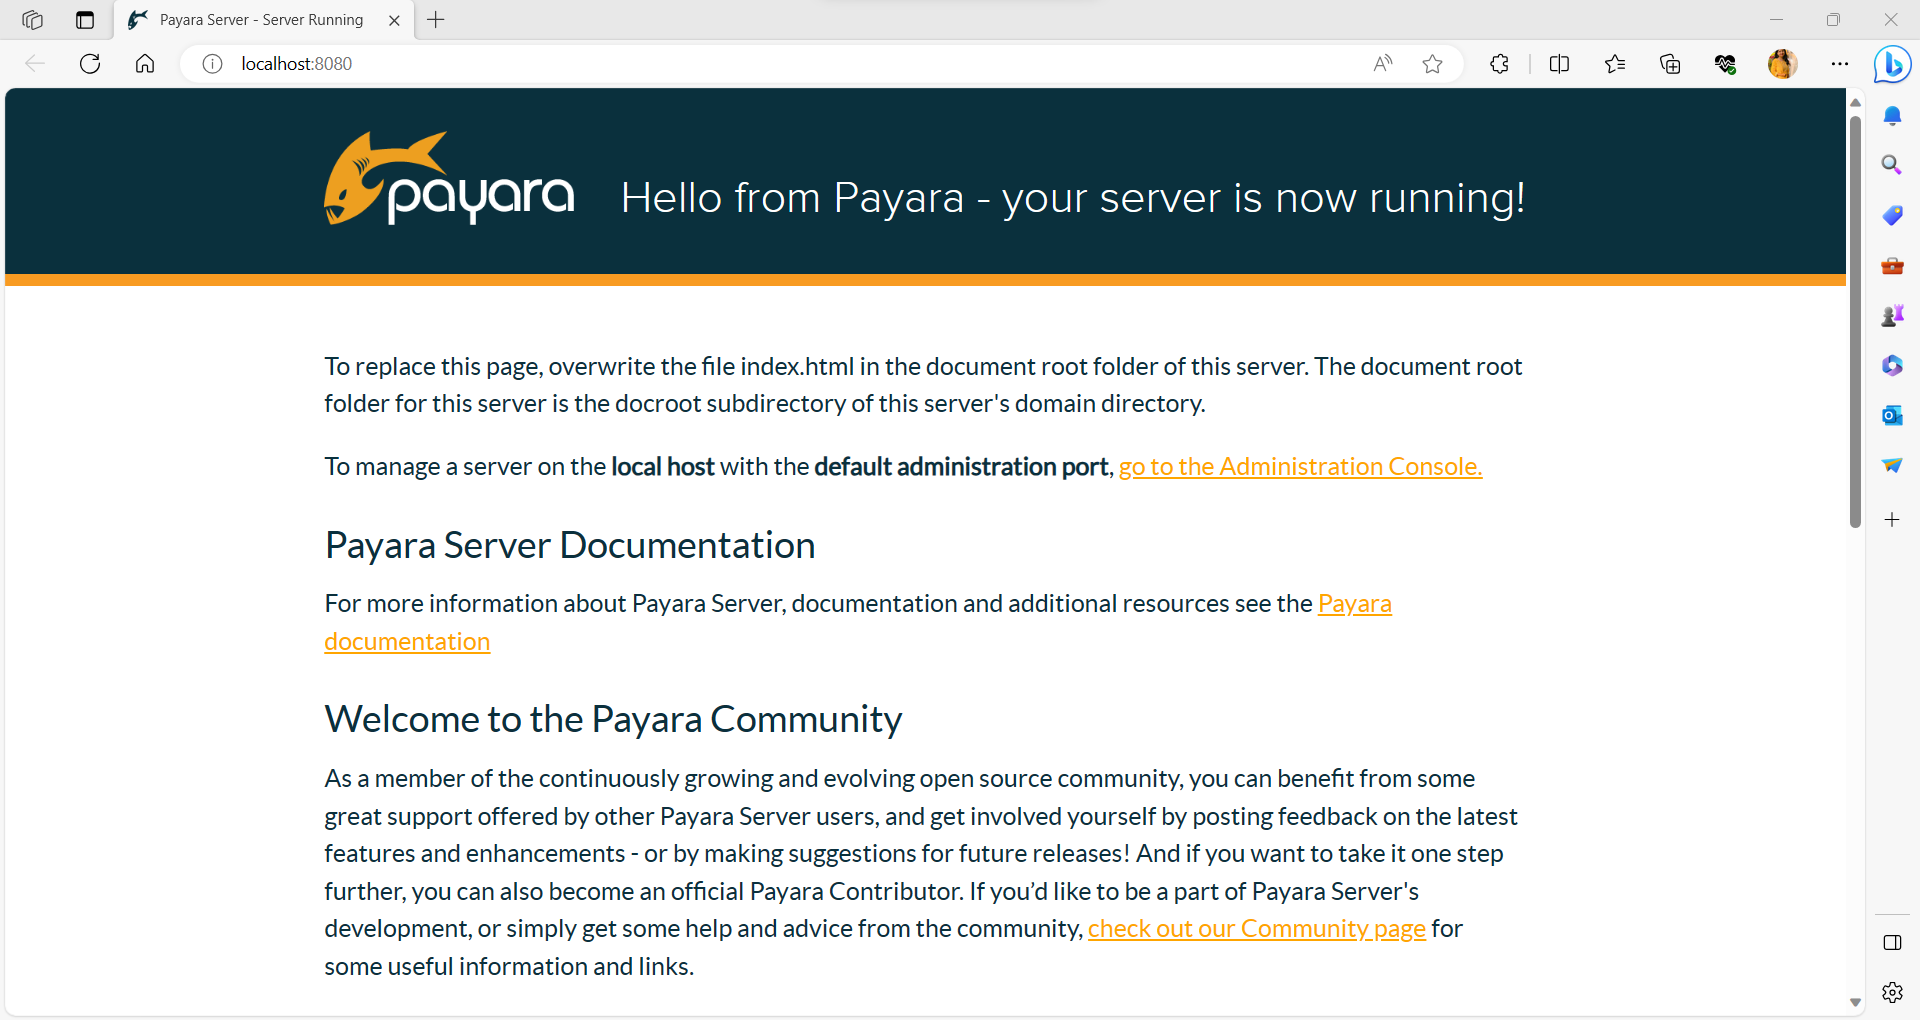View site information for localhost
Screen dimensions: 1920x1020
212,64
